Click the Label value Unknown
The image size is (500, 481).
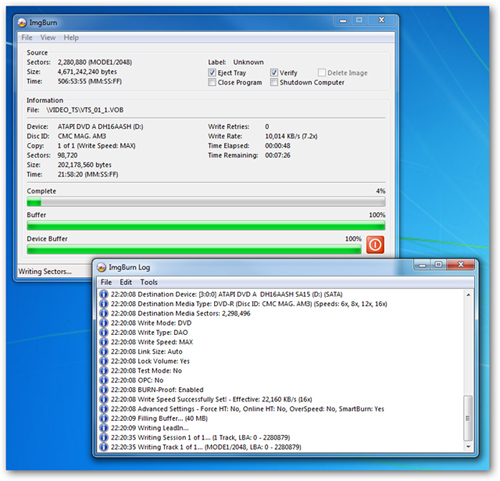248,62
